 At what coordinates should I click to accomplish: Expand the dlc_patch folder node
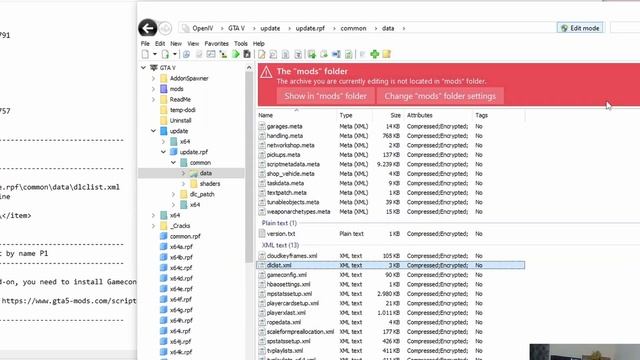[173, 194]
